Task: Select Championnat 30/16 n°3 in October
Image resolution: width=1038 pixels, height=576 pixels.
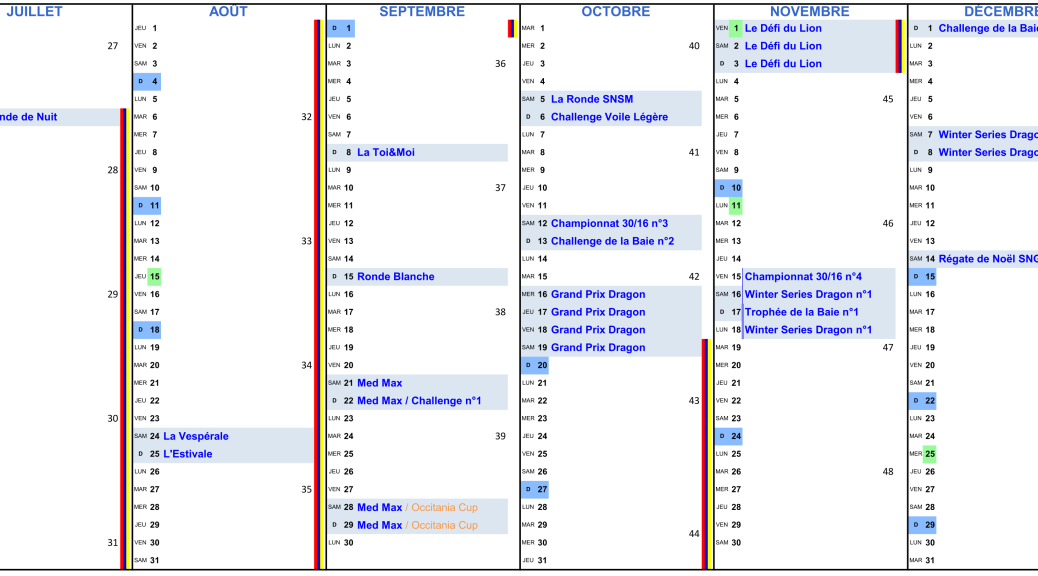Action: coord(609,224)
